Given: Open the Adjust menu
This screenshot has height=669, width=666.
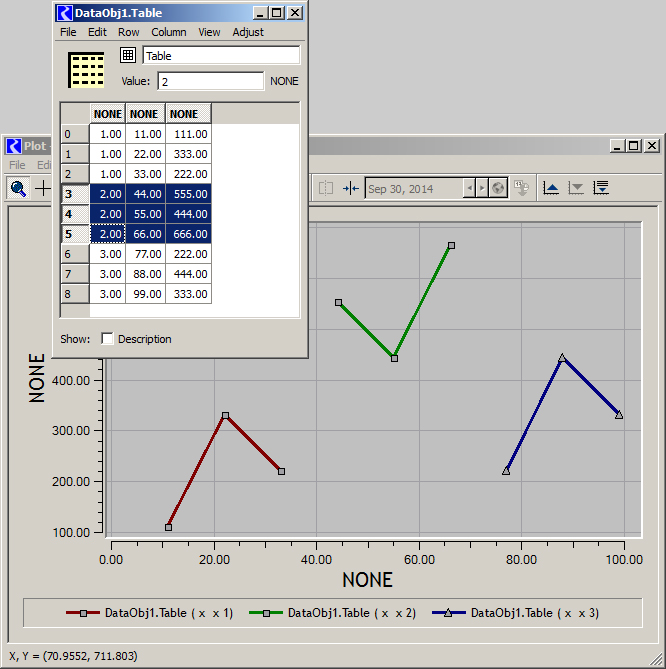Looking at the screenshot, I should (x=248, y=32).
